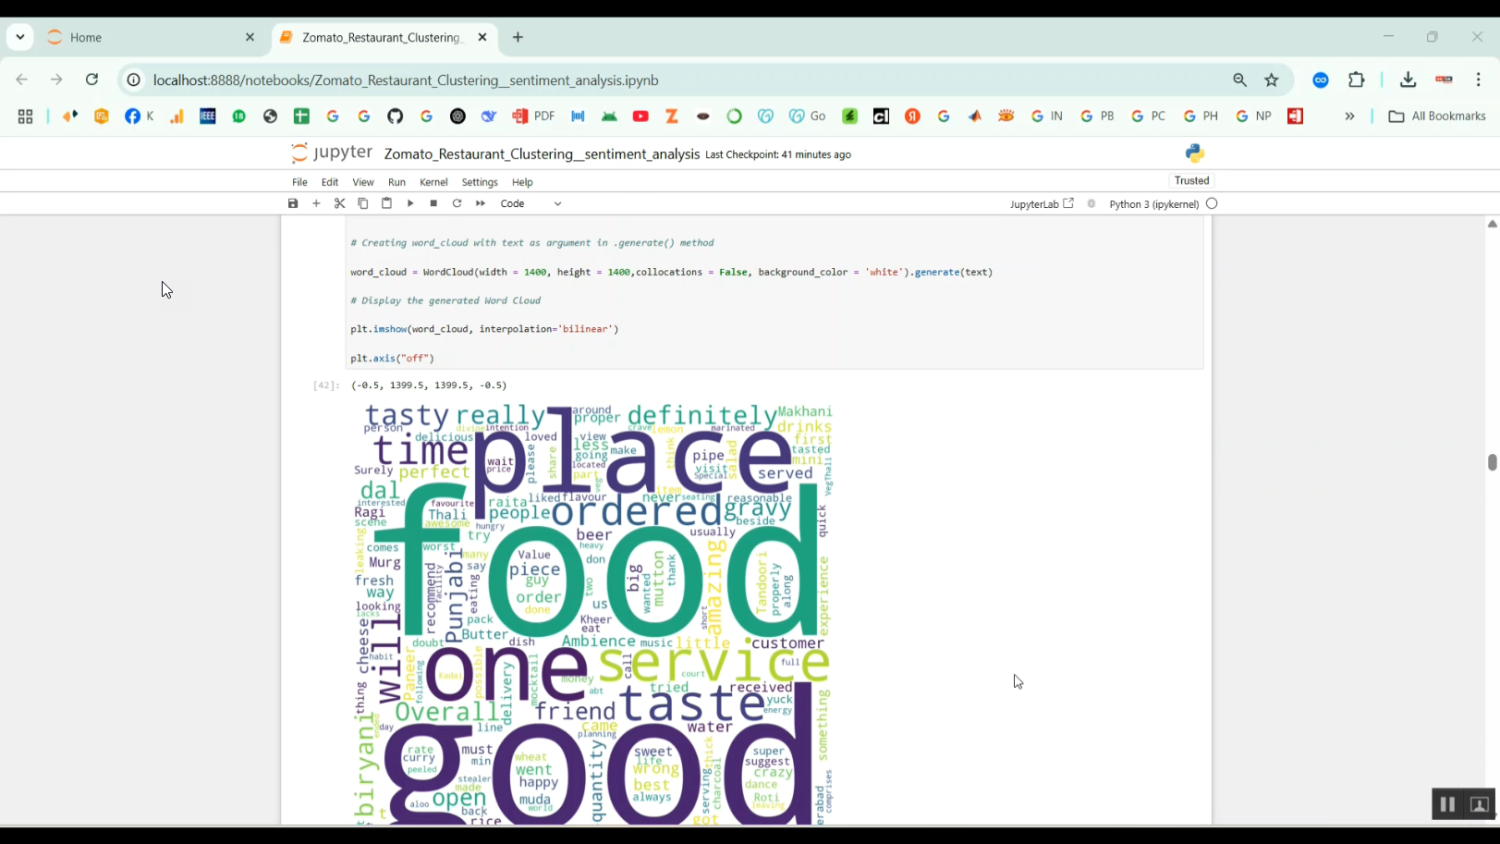Click inside the WordCloud code cell
1500x844 pixels.
point(774,293)
